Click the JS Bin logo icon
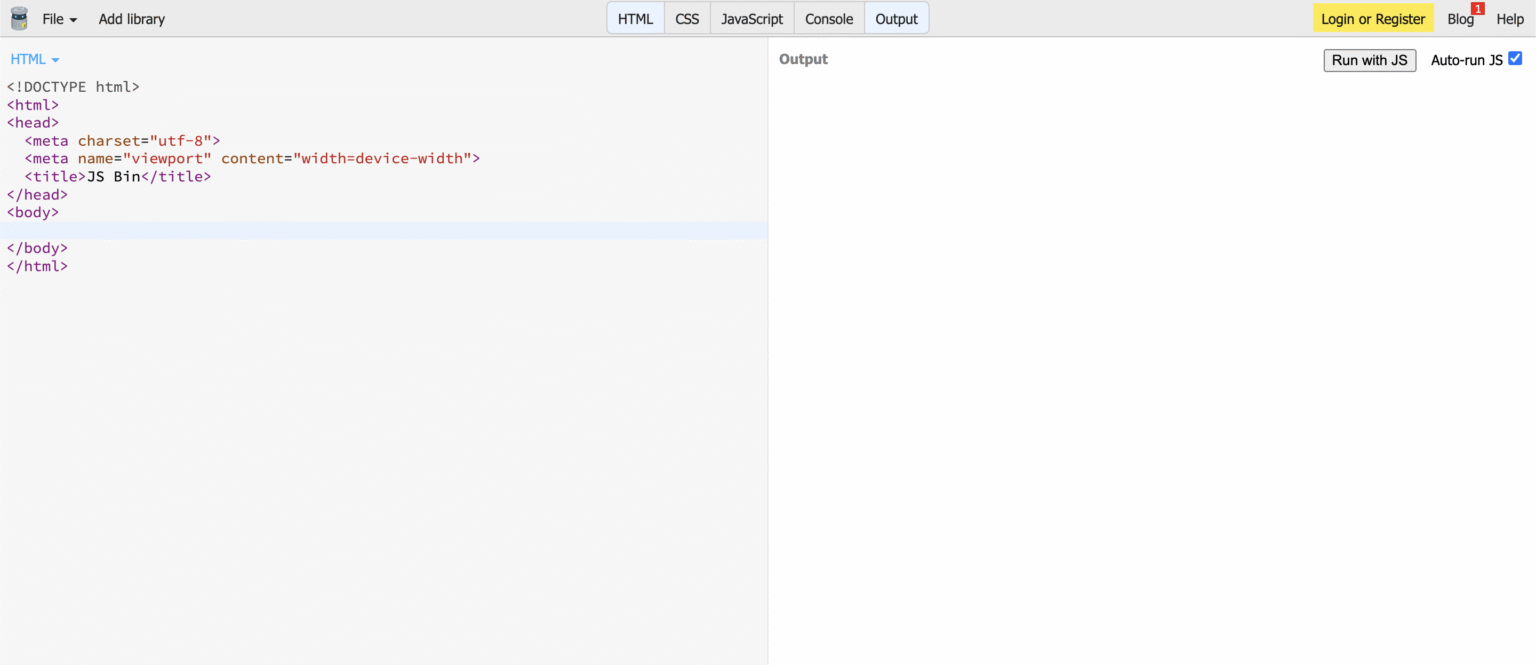The height and width of the screenshot is (665, 1536). click(x=18, y=18)
